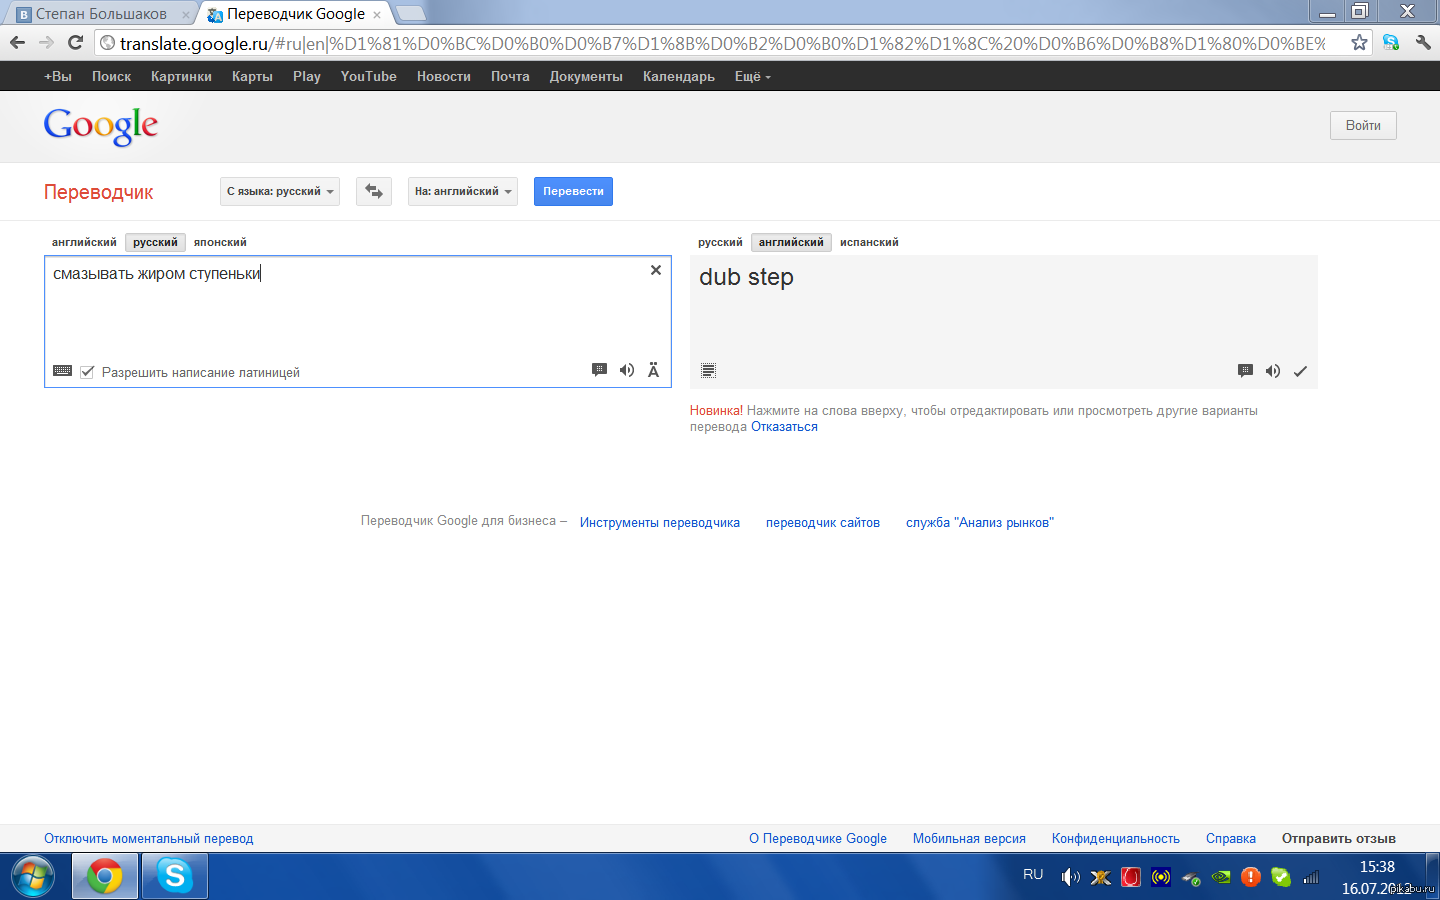Clear source text with the X icon
The width and height of the screenshot is (1440, 900).
coord(656,270)
